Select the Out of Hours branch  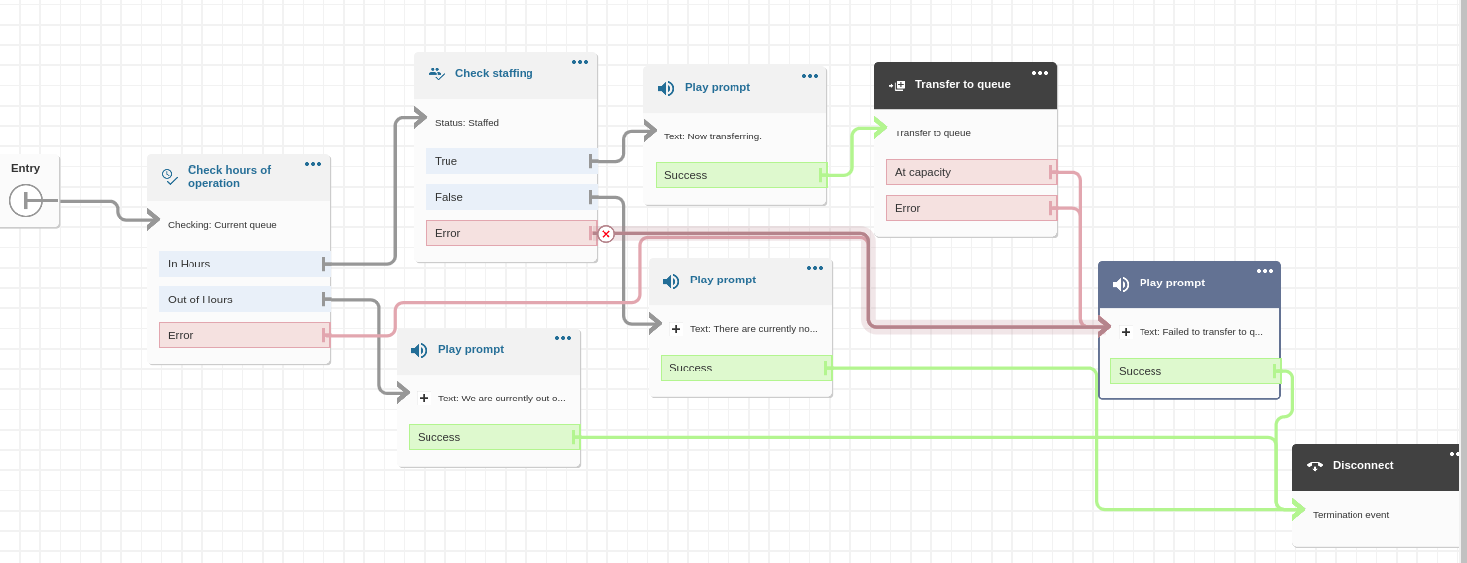242,300
